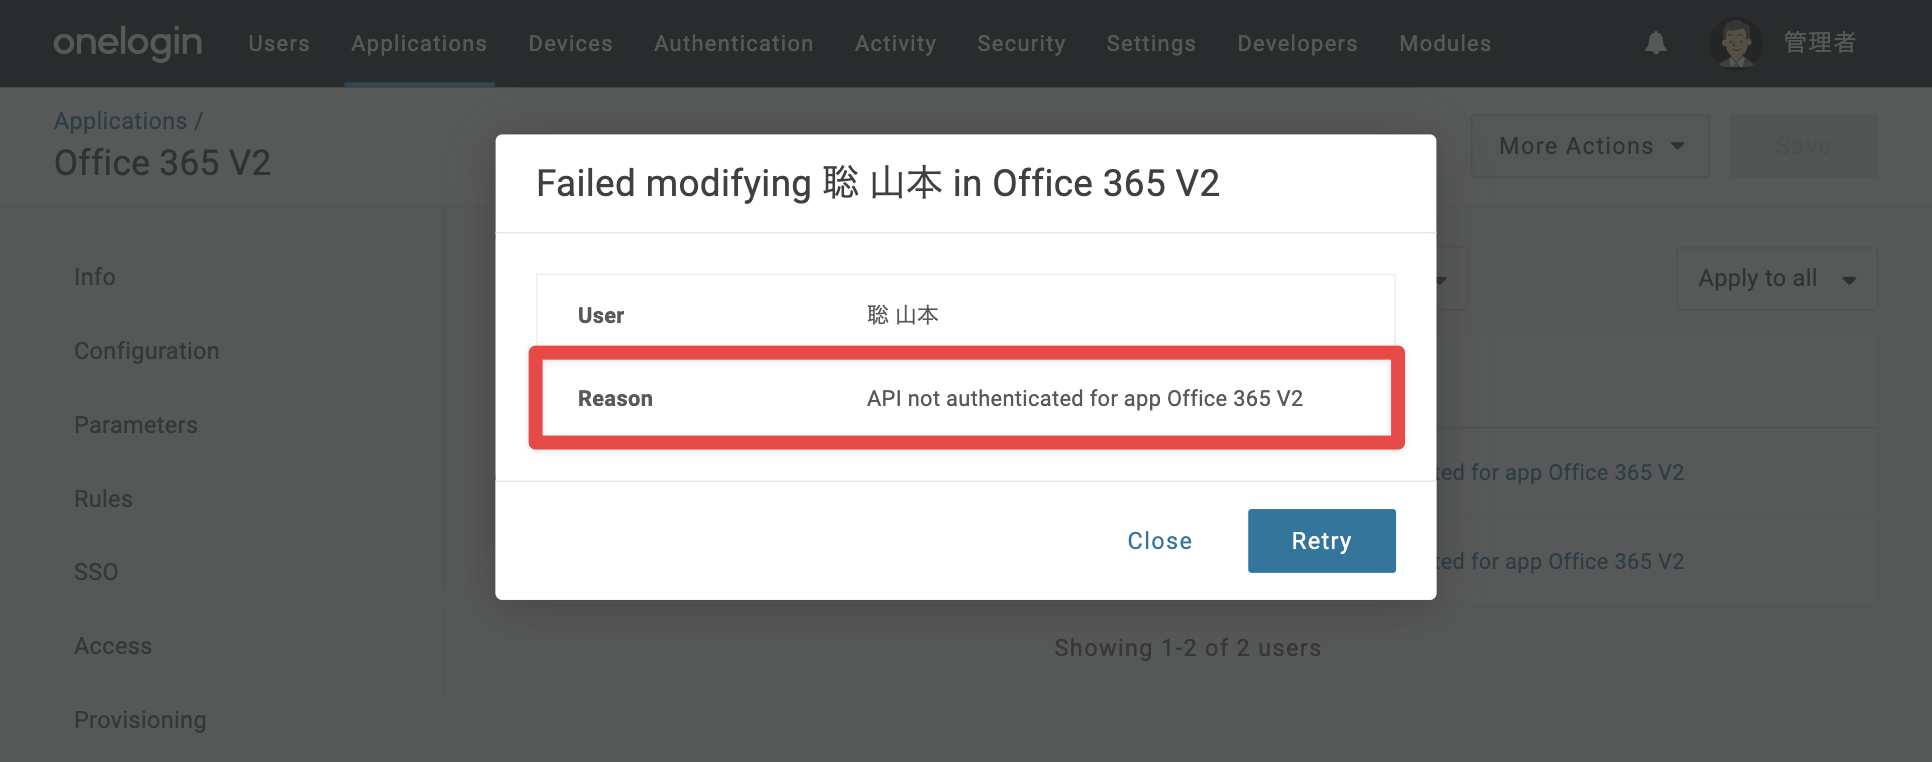
Task: Open the Developers menu
Action: tap(1297, 44)
